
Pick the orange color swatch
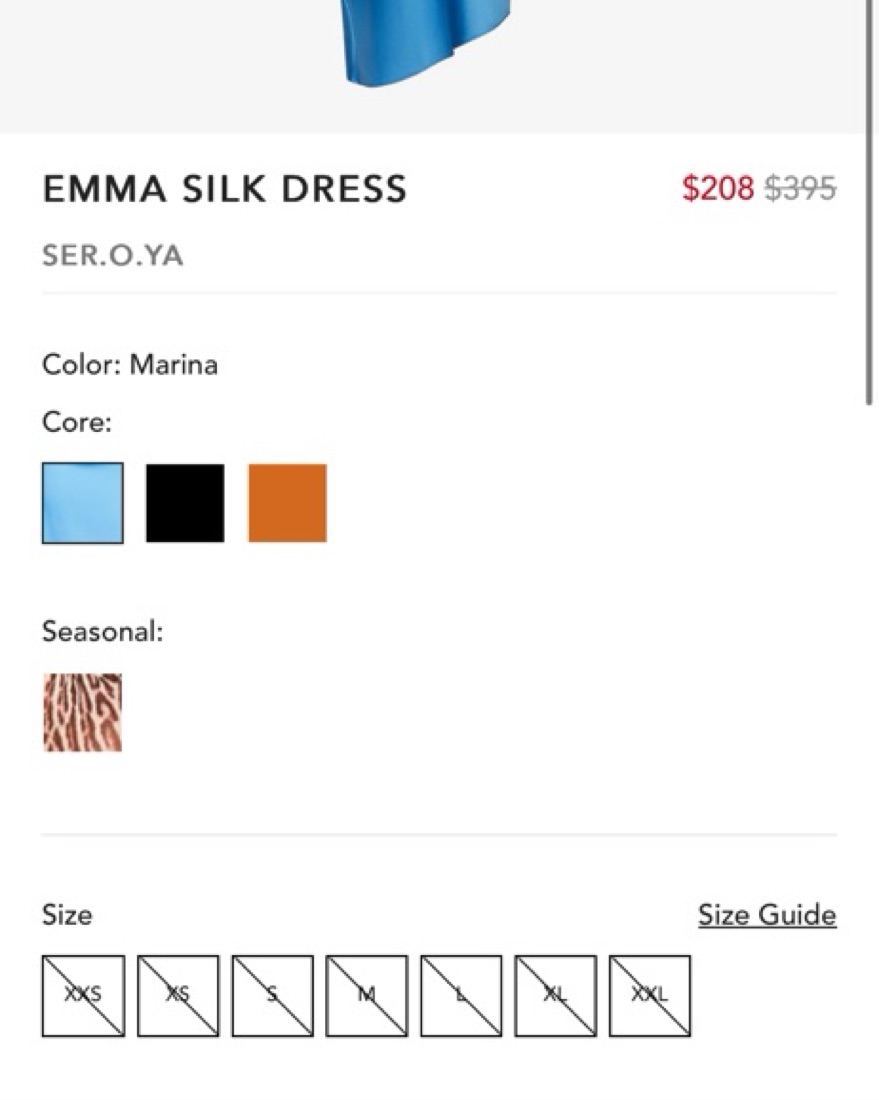click(288, 503)
